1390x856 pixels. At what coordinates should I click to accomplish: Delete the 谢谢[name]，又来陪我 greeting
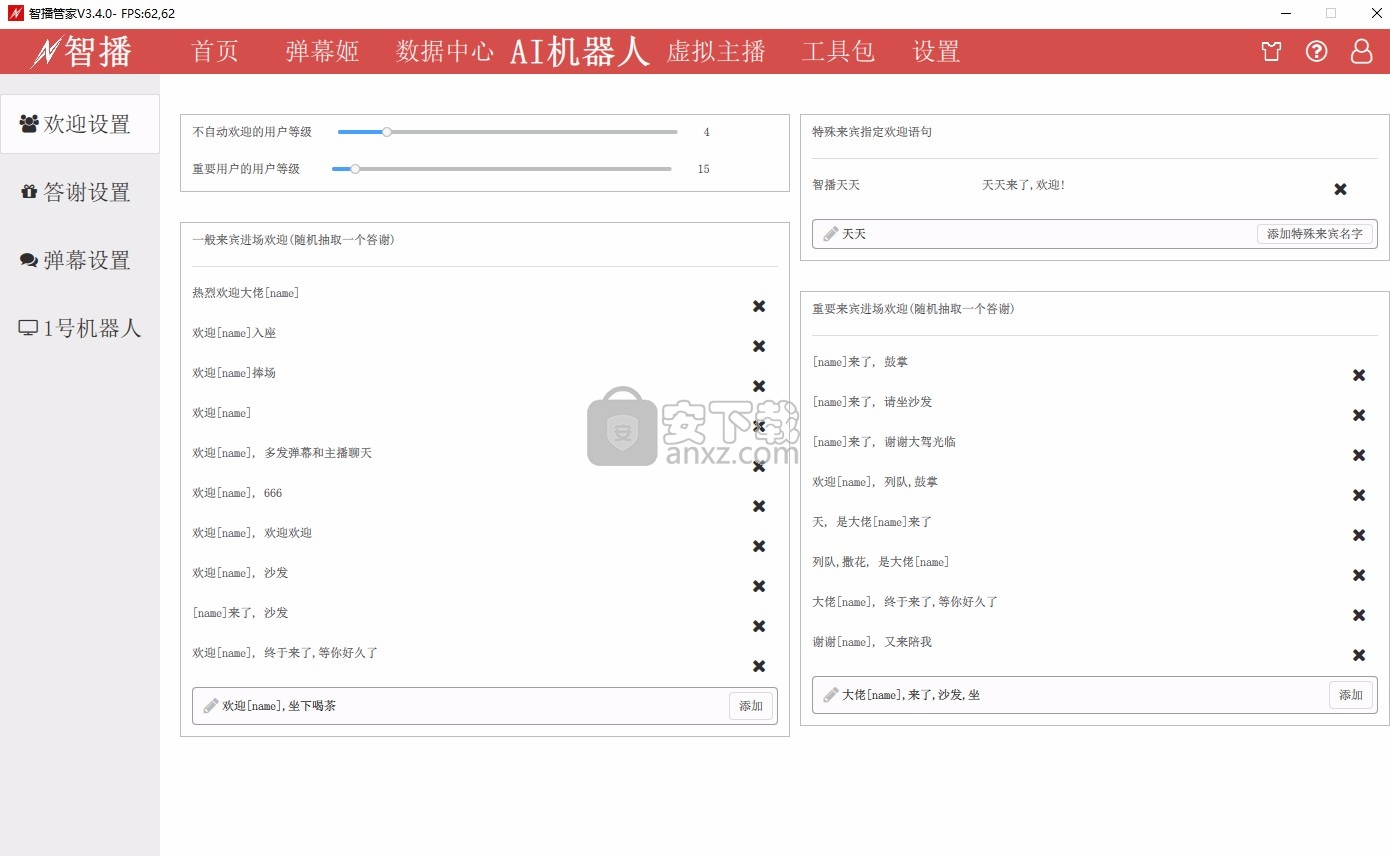(1359, 655)
